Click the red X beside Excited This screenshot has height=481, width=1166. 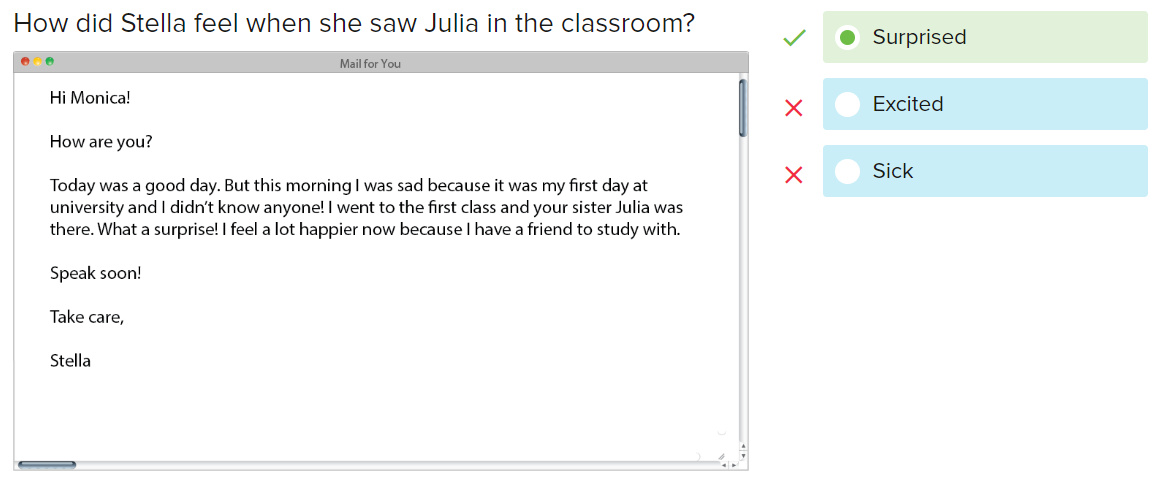coord(794,109)
